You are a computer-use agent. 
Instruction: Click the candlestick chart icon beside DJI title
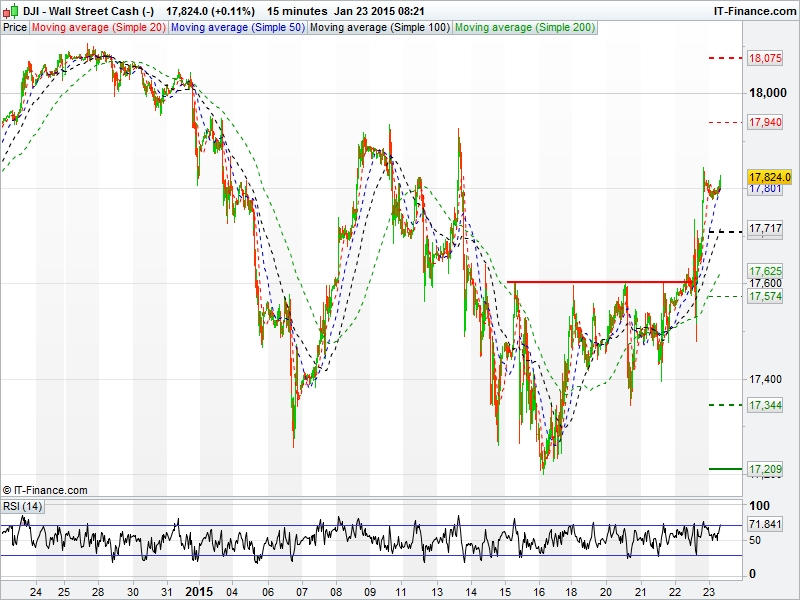coord(11,11)
